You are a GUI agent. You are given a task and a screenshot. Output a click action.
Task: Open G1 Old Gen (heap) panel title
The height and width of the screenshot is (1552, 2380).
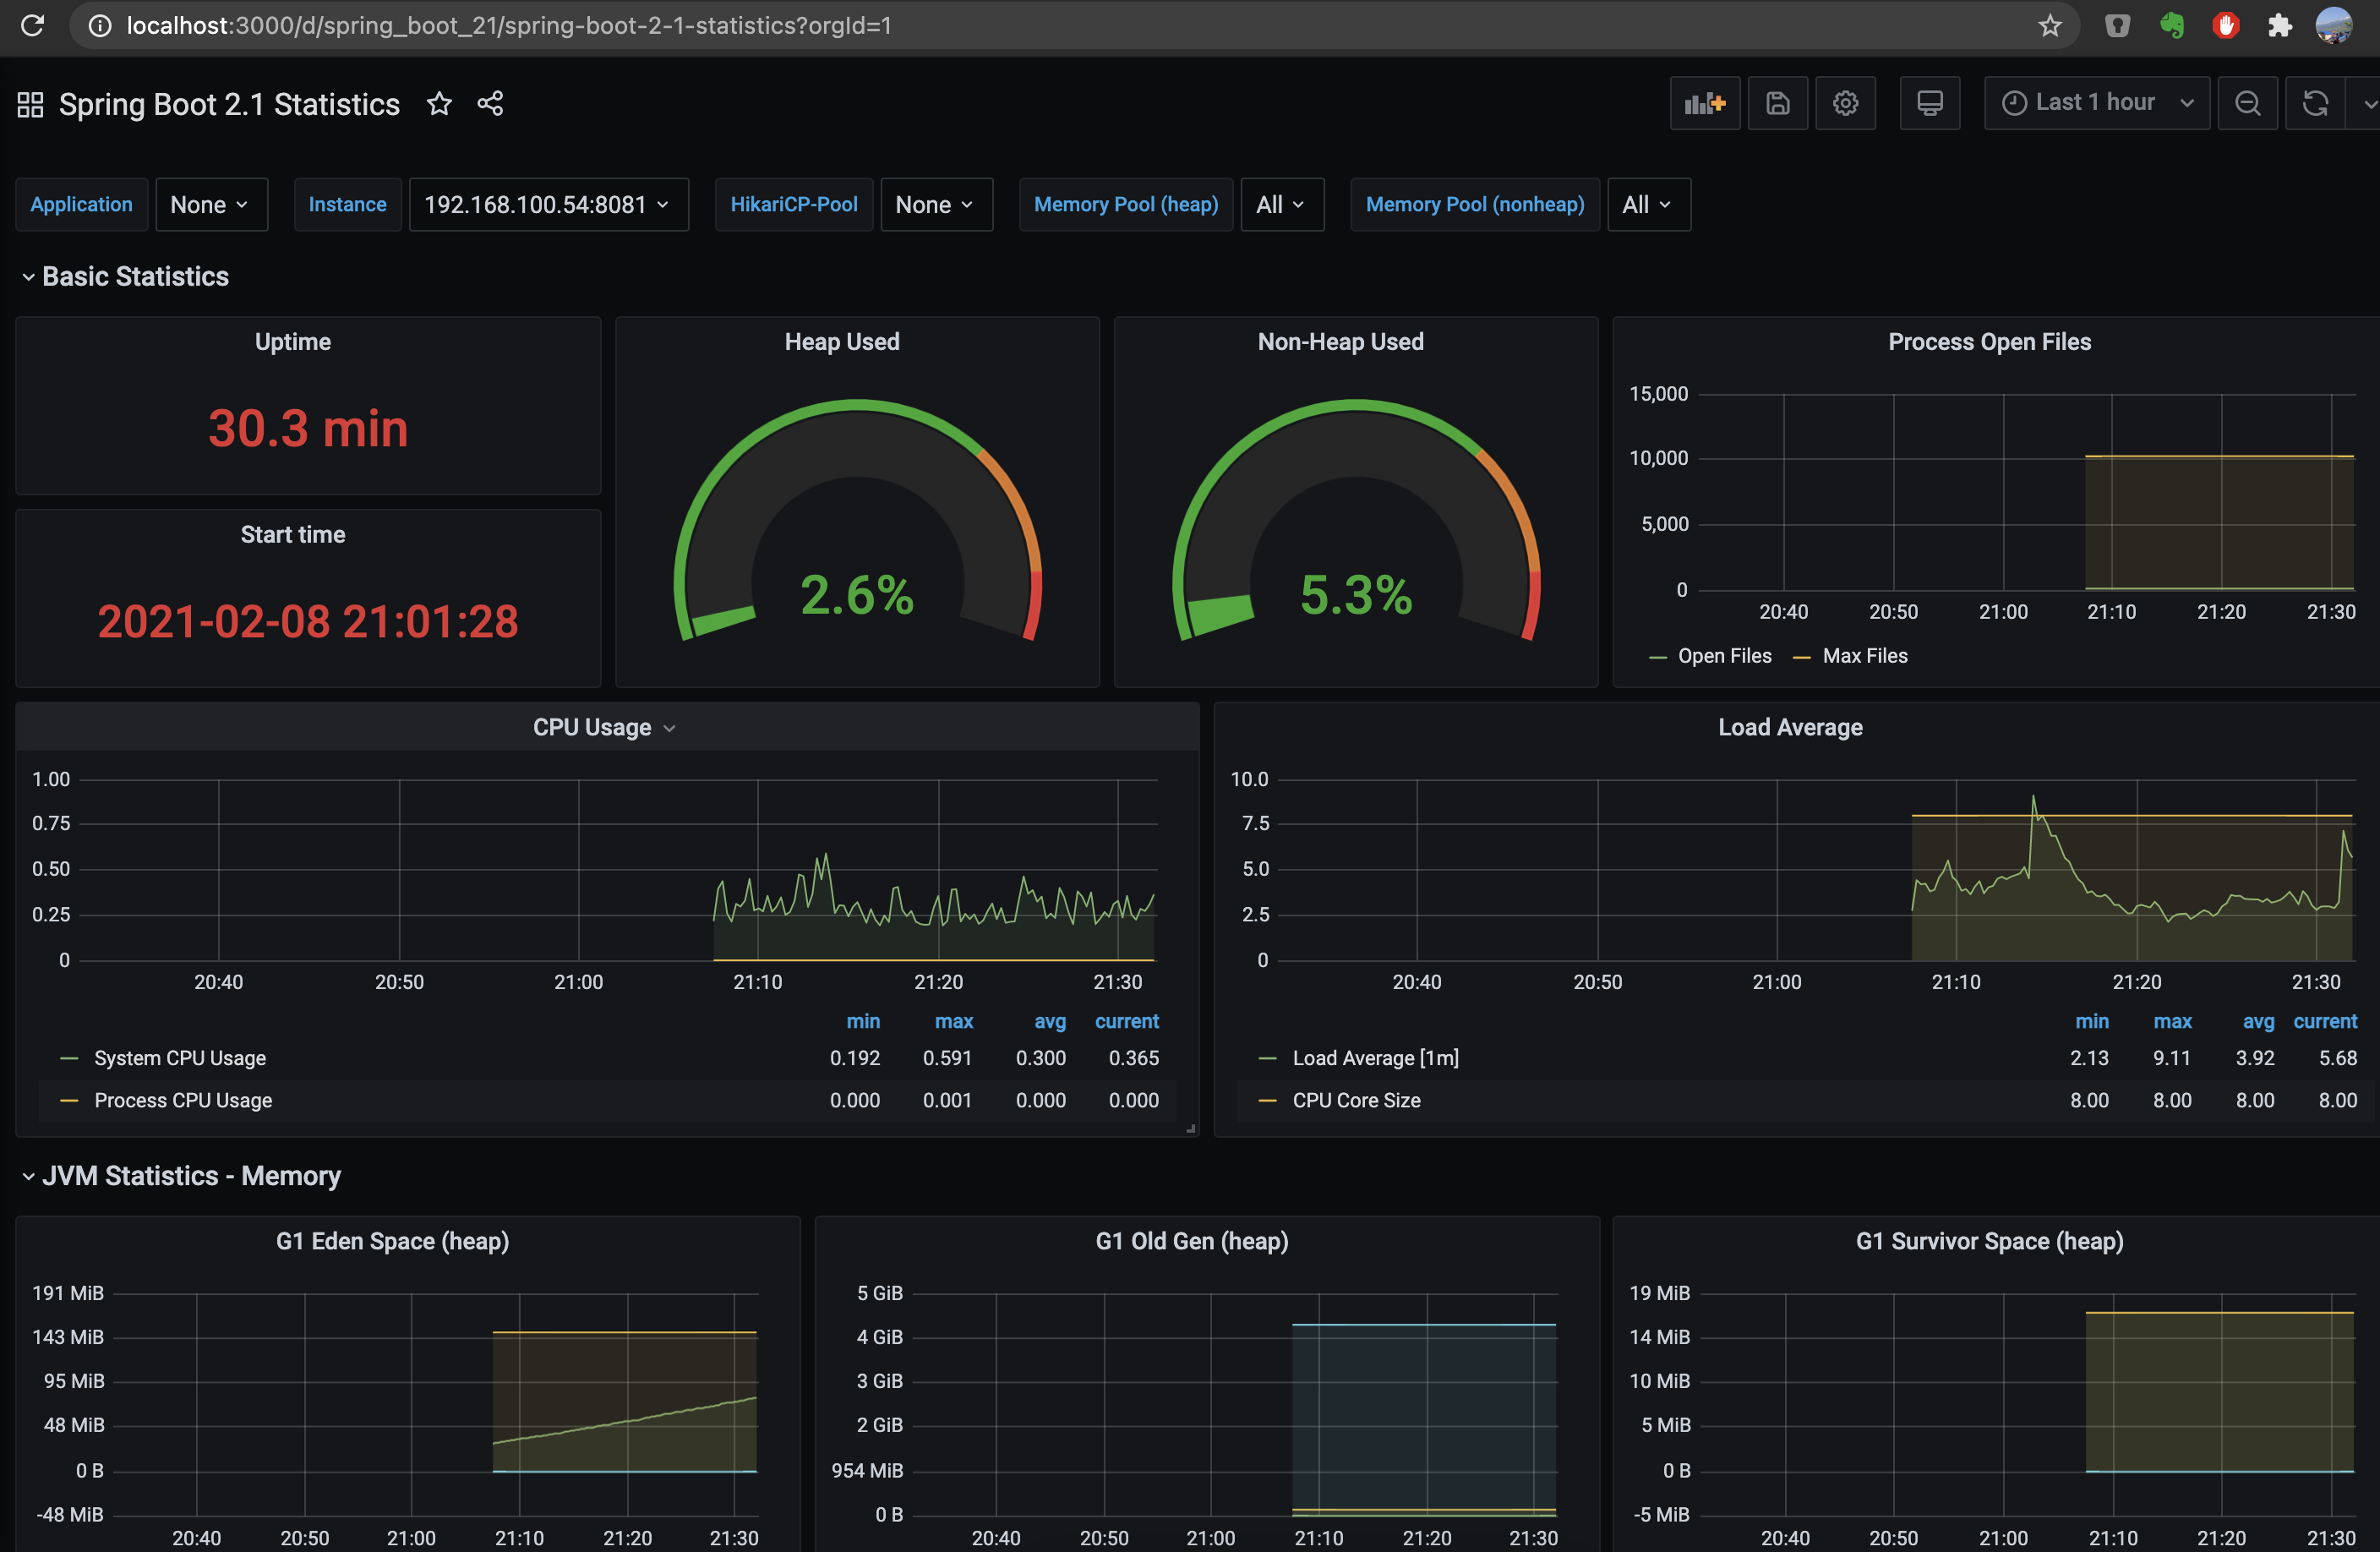1192,1241
